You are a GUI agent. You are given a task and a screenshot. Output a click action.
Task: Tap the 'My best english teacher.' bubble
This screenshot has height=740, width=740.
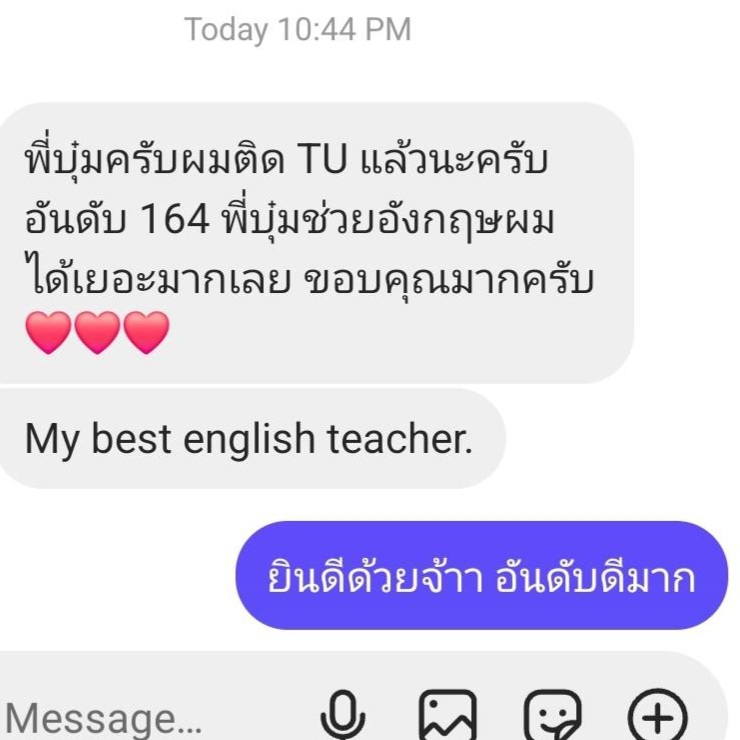(x=252, y=438)
